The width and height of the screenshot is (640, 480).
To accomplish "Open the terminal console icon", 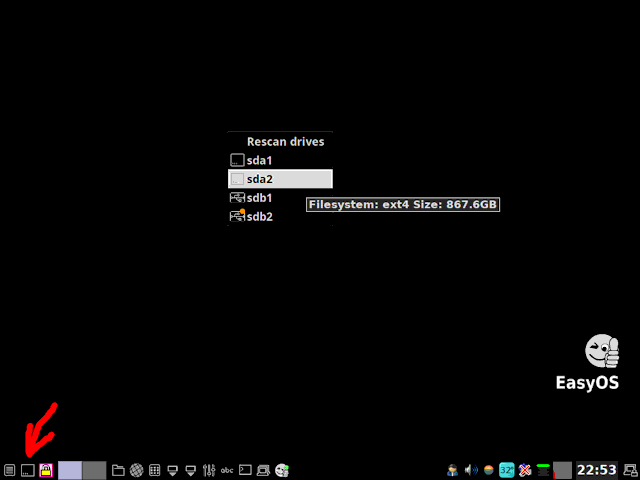I will pos(245,470).
